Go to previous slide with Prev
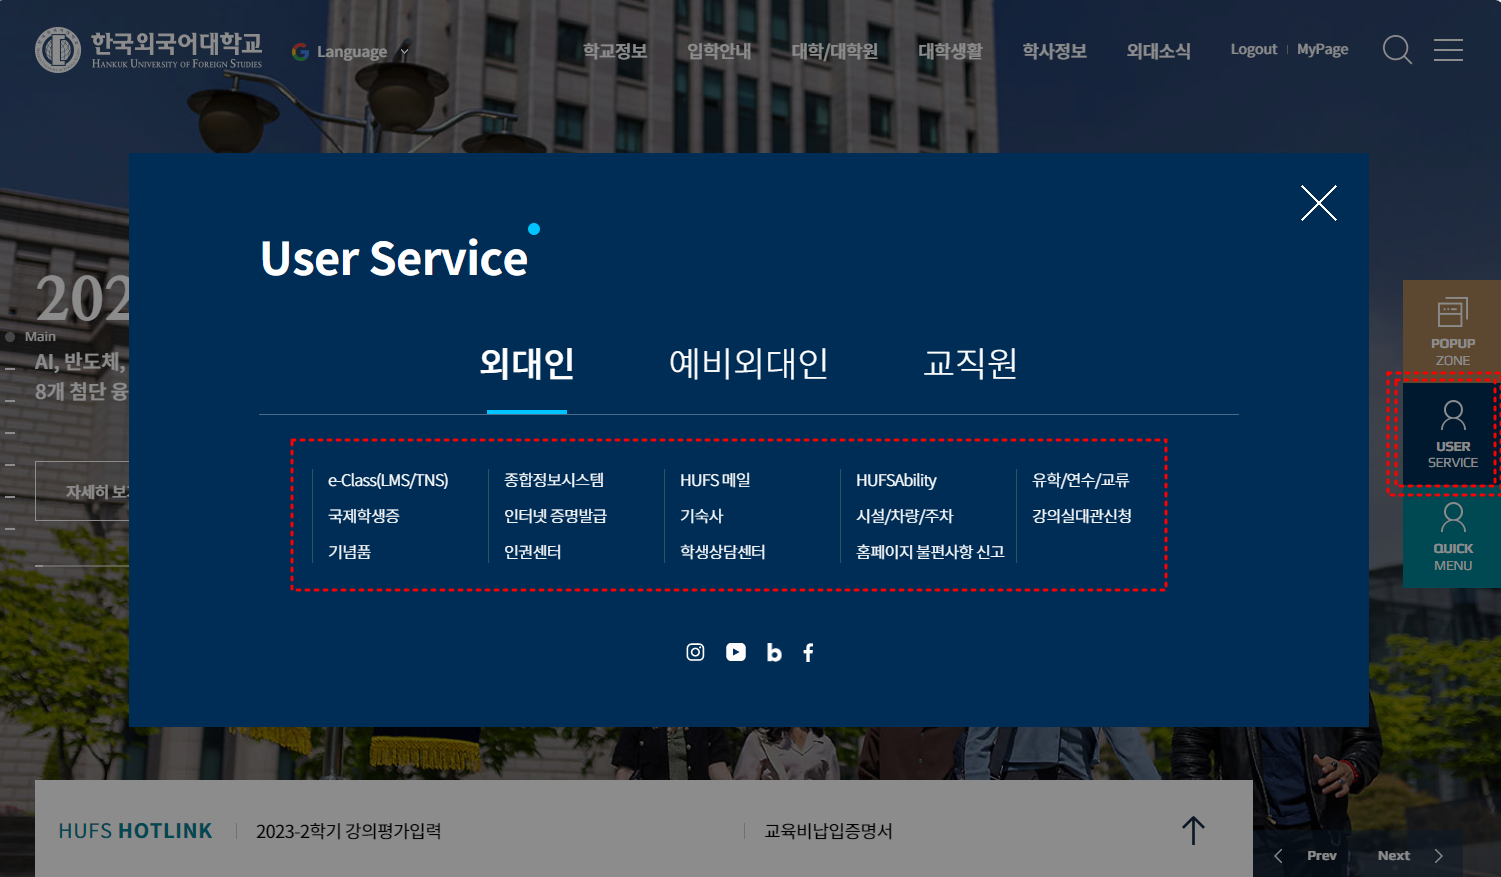1501x877 pixels. pos(1306,856)
